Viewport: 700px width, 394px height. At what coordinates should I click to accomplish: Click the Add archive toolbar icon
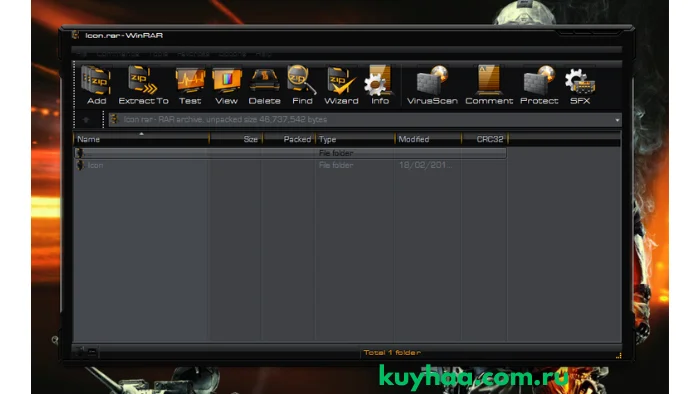click(96, 85)
